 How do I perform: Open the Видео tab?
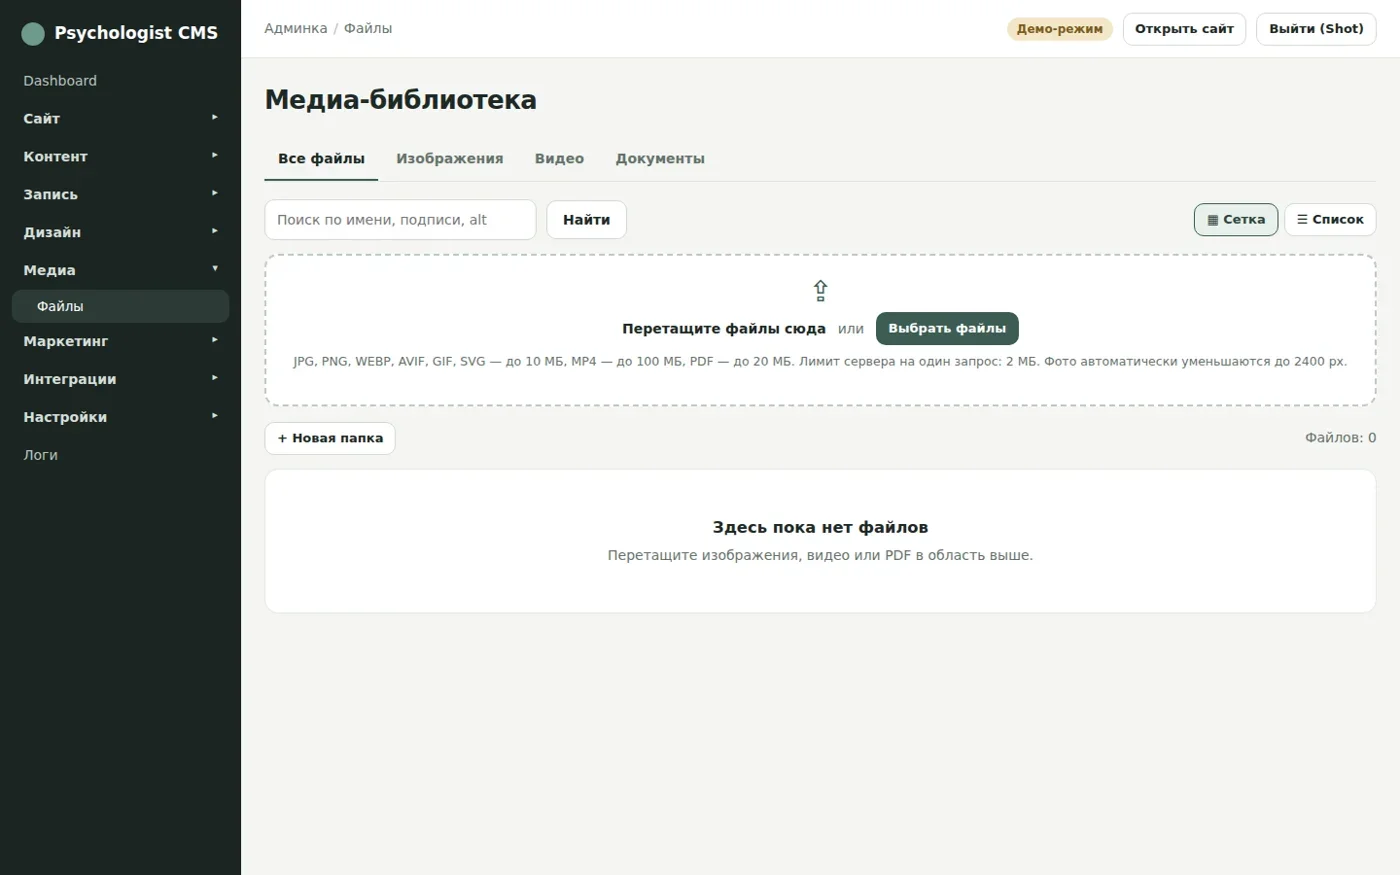pos(559,159)
